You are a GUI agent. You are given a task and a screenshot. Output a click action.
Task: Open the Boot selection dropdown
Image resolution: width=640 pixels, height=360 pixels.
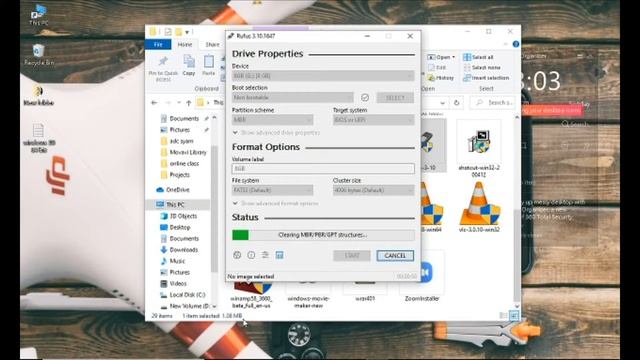coord(292,98)
